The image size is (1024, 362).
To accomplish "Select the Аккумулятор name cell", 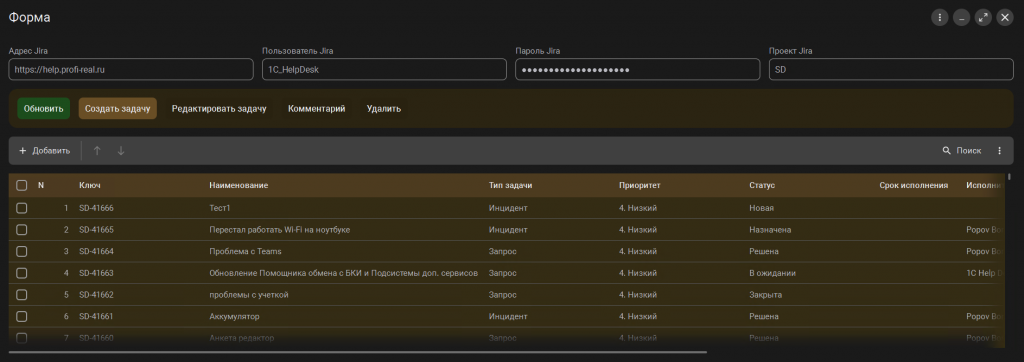I will [x=234, y=316].
